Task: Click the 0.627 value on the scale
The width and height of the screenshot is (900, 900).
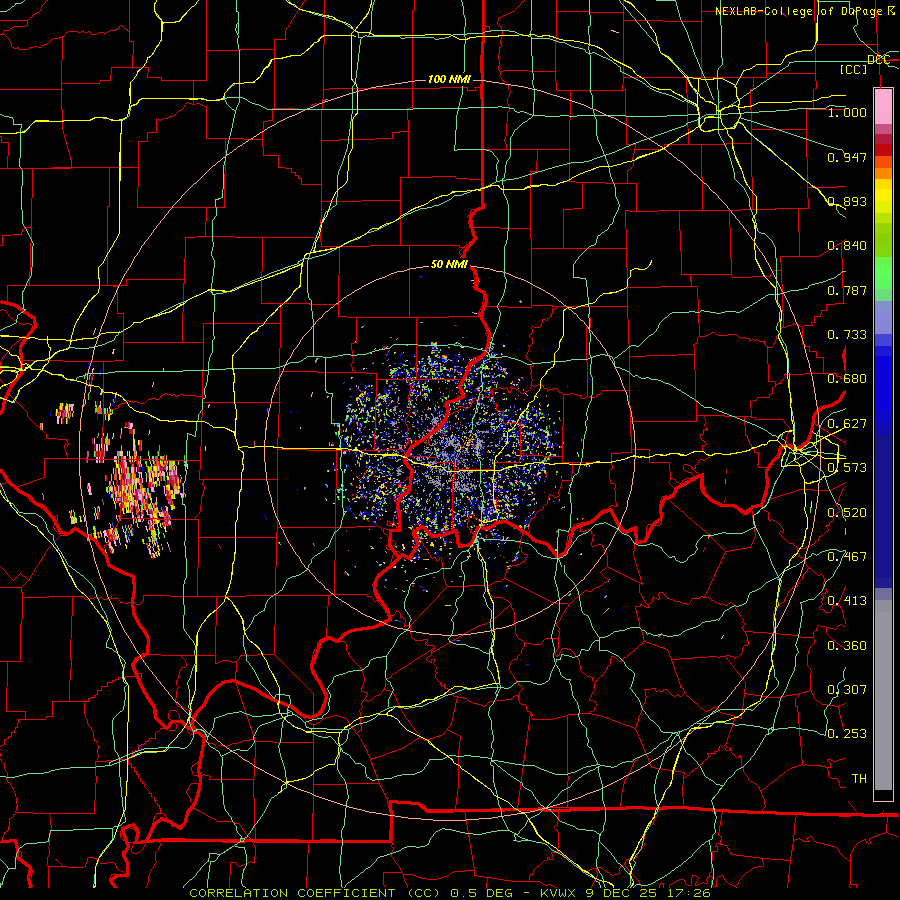Action: 847,424
